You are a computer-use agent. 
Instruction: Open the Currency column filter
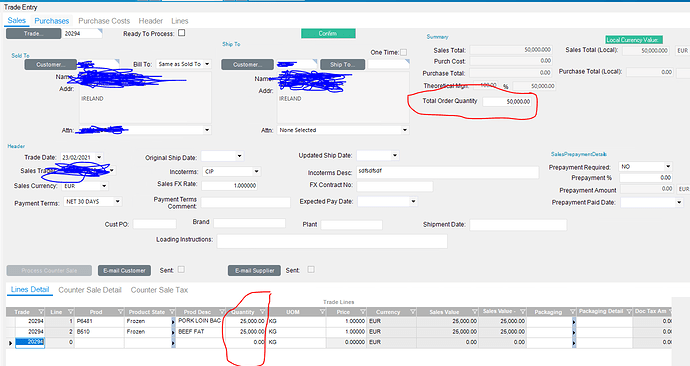413,312
